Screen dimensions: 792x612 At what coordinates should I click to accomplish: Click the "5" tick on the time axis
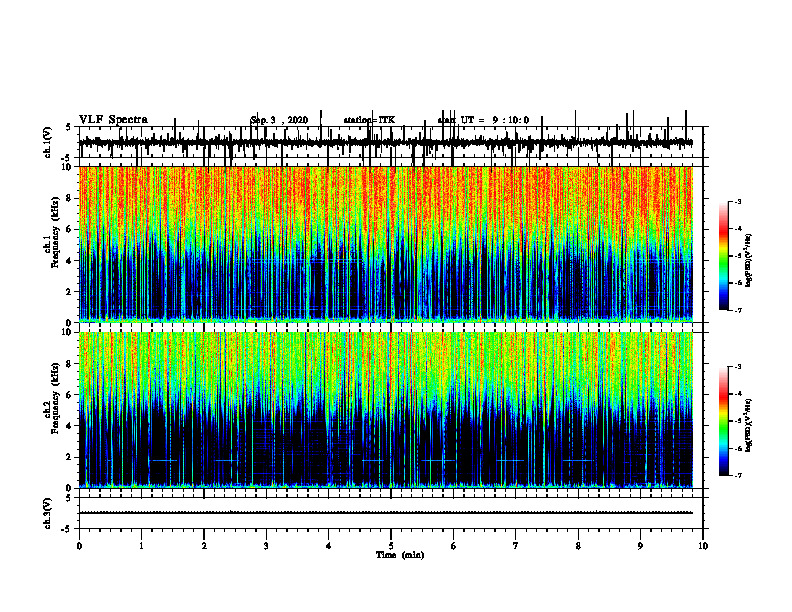[x=391, y=546]
